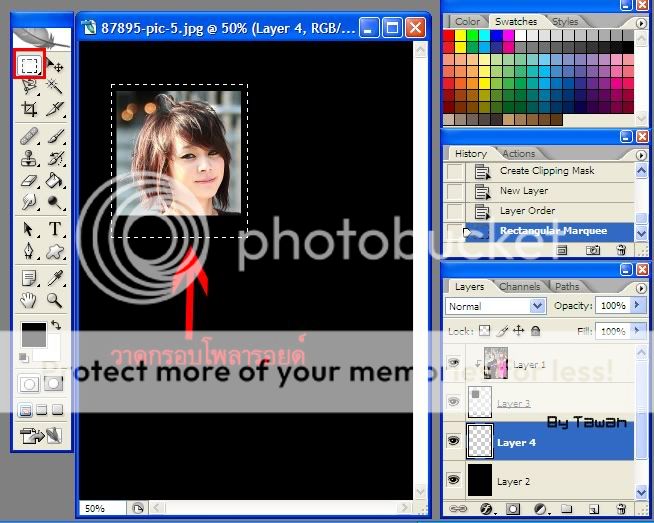The image size is (654, 523).
Task: Click the zoom percentage field 50%
Action: point(102,508)
